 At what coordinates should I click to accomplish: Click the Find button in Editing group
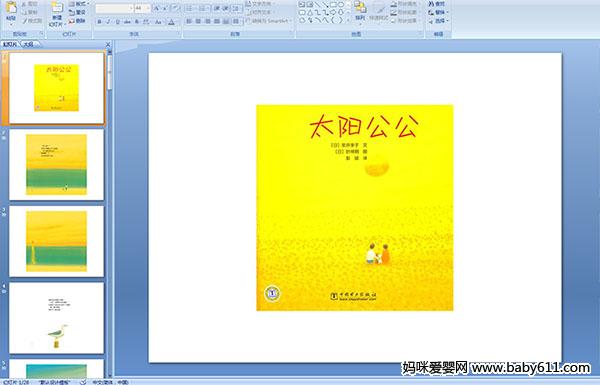point(437,4)
